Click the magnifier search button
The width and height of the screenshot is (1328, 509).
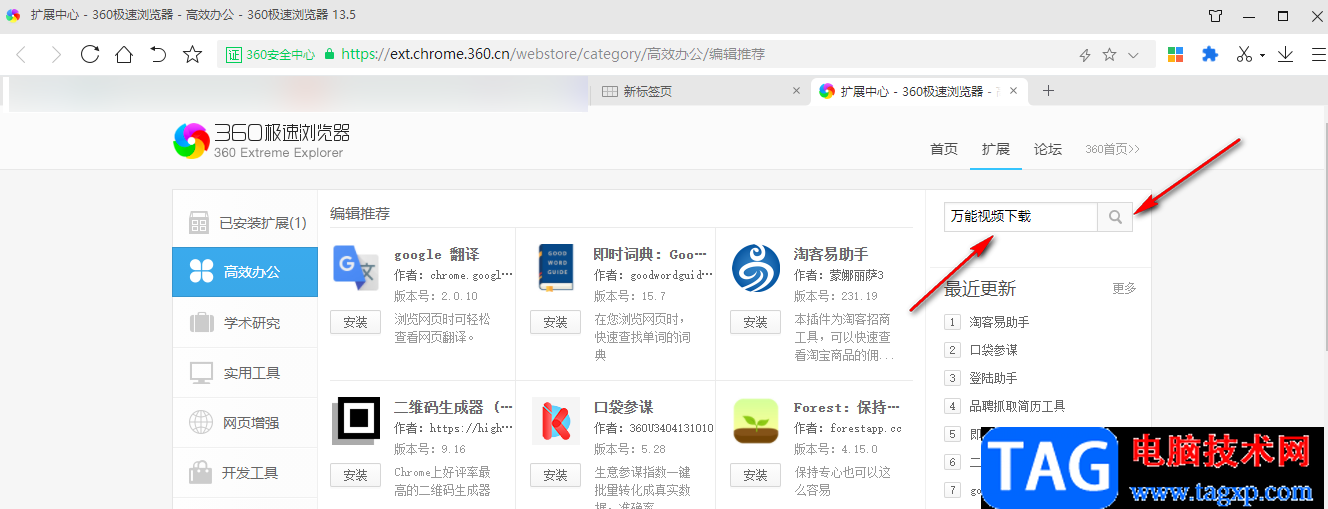tap(1115, 216)
